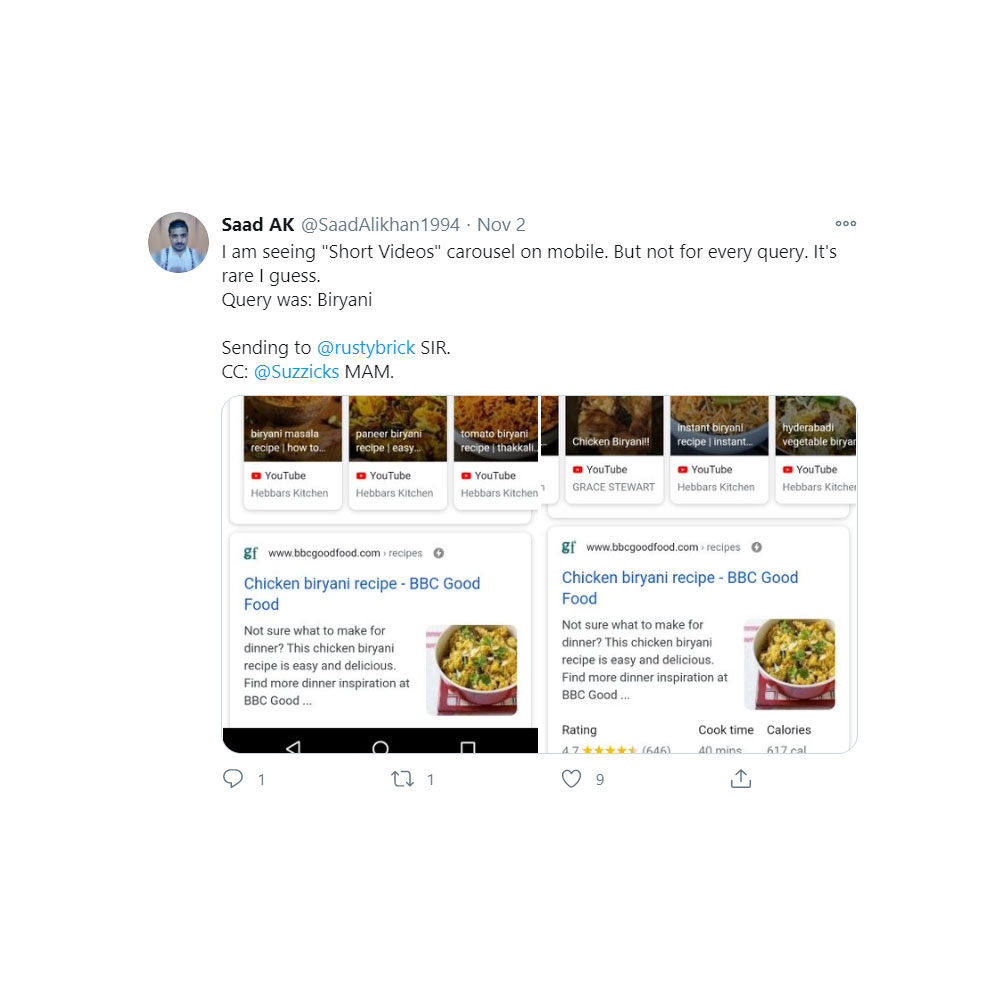
Task: Like the tweet with the heart icon
Action: tap(571, 779)
